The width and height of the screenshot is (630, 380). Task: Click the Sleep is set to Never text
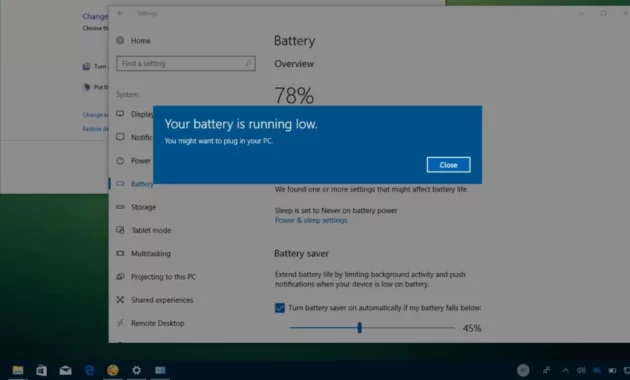[336, 210]
